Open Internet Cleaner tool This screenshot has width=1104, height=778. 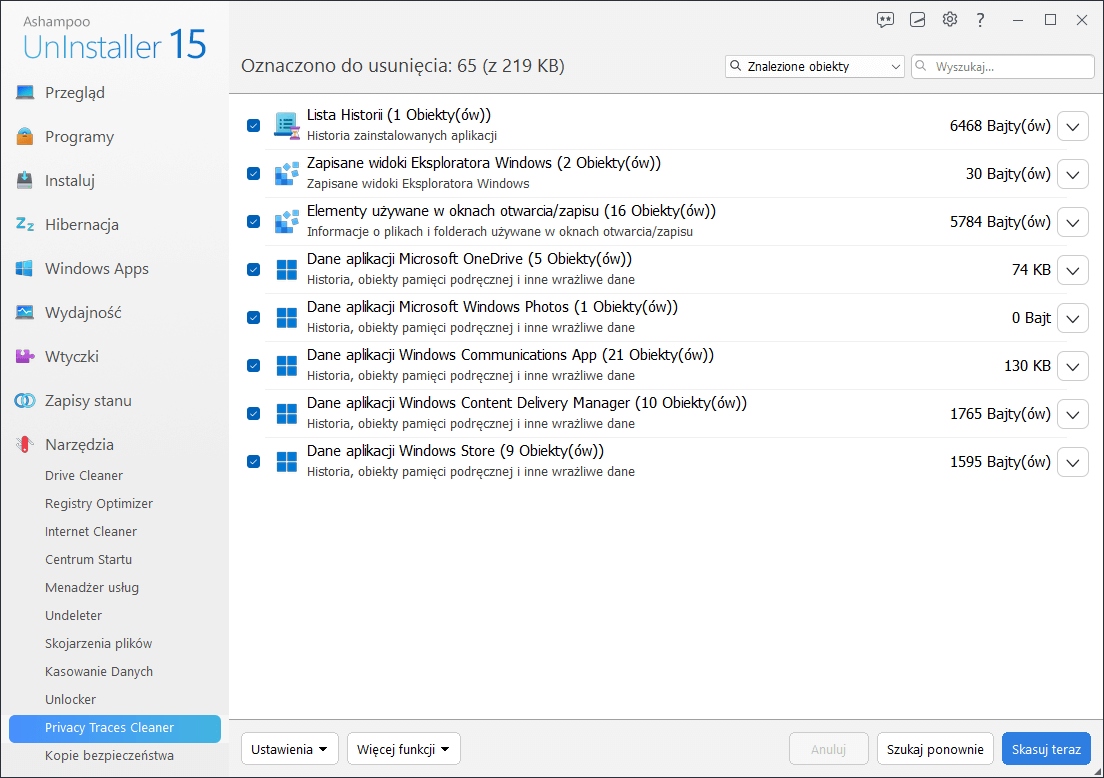[x=91, y=532]
